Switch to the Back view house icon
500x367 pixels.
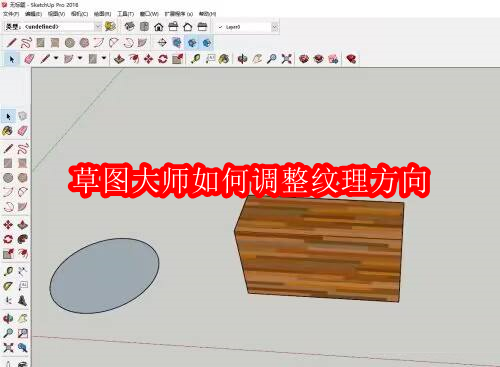point(188,27)
